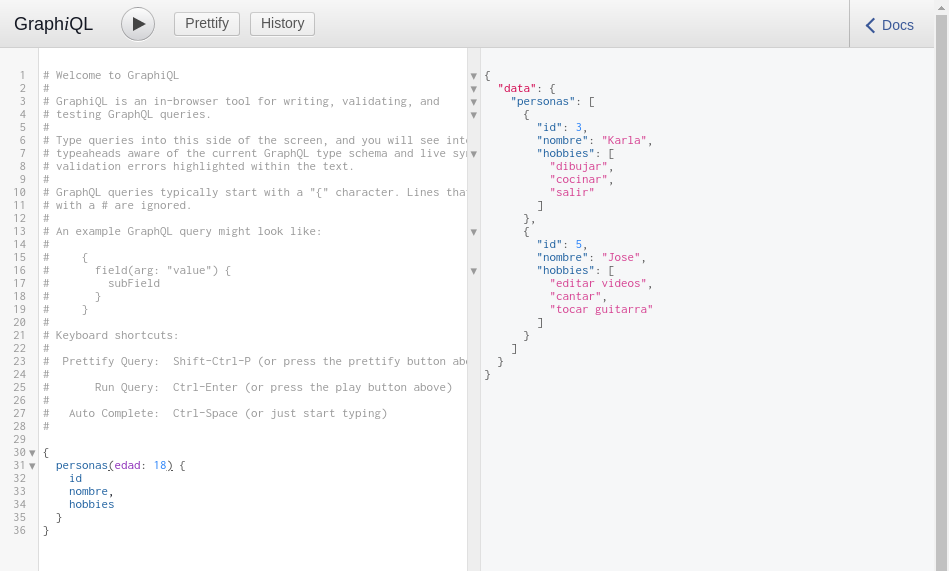The width and height of the screenshot is (949, 571).
Task: Click the "Welcome to GraphiQL" comment line
Action: pyautogui.click(x=111, y=75)
